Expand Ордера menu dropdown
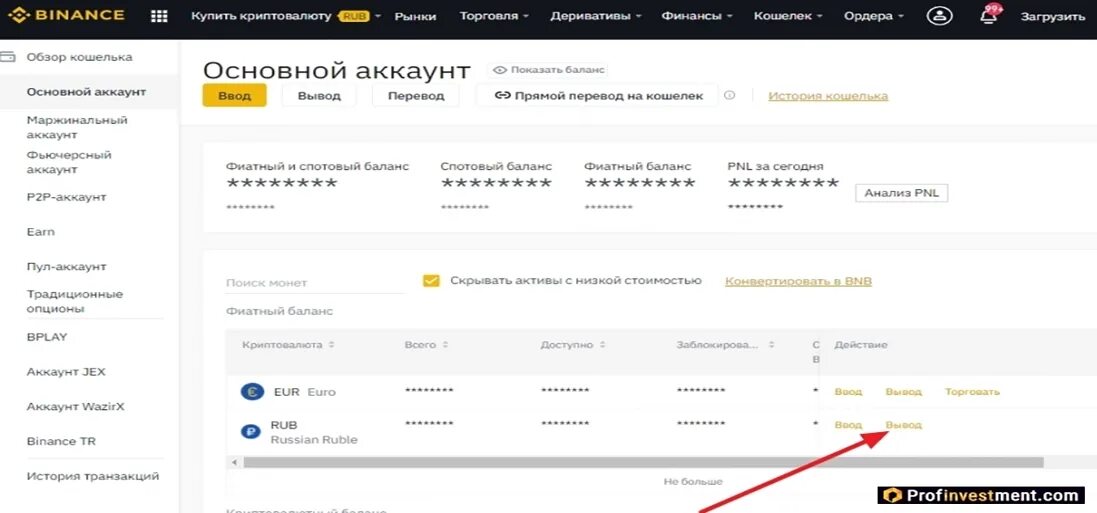The height and width of the screenshot is (513, 1097). (874, 16)
